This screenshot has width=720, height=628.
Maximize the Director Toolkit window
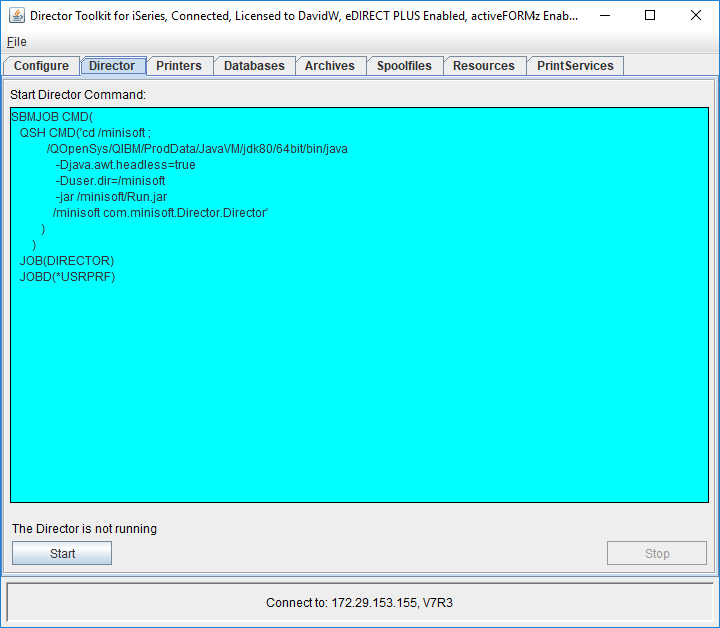650,15
